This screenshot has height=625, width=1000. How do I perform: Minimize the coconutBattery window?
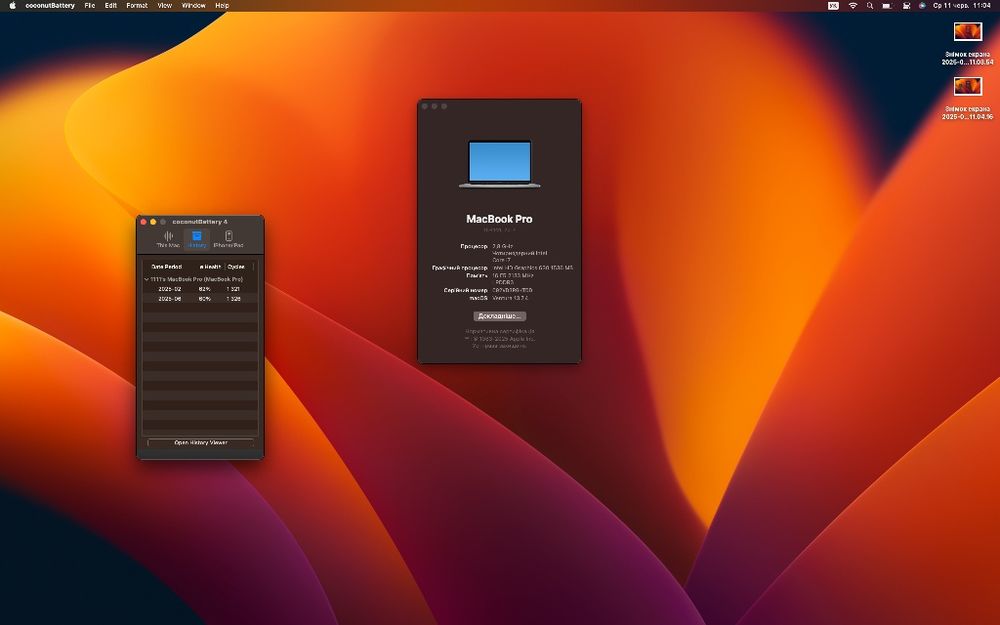click(x=153, y=222)
